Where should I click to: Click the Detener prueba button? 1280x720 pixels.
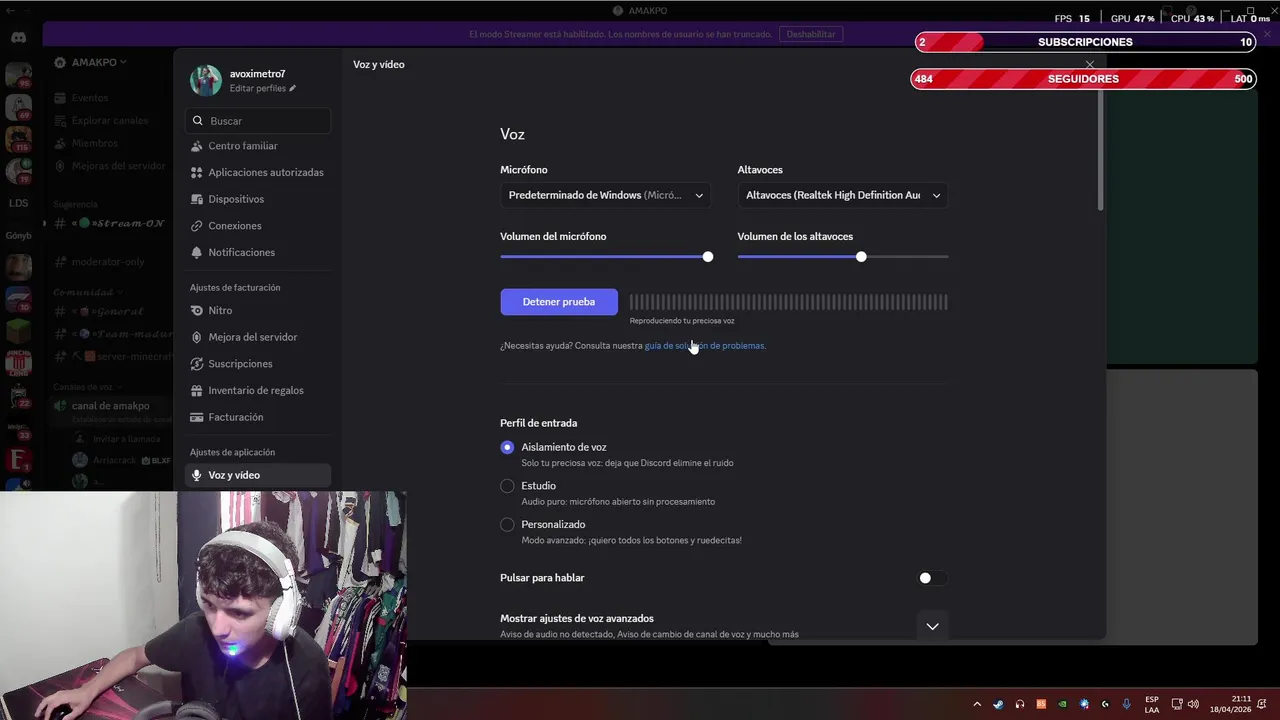coord(559,302)
